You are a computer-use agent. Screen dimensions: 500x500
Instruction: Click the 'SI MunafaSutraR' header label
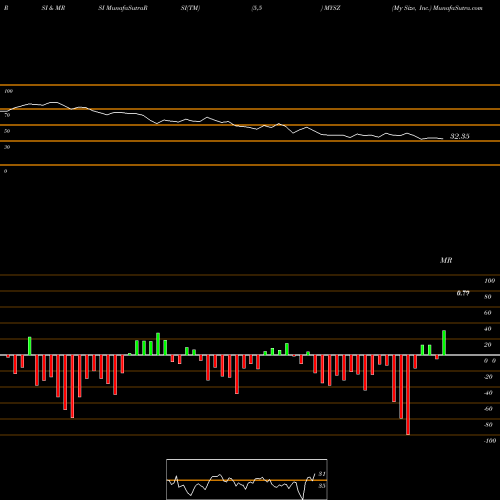(x=123, y=8)
